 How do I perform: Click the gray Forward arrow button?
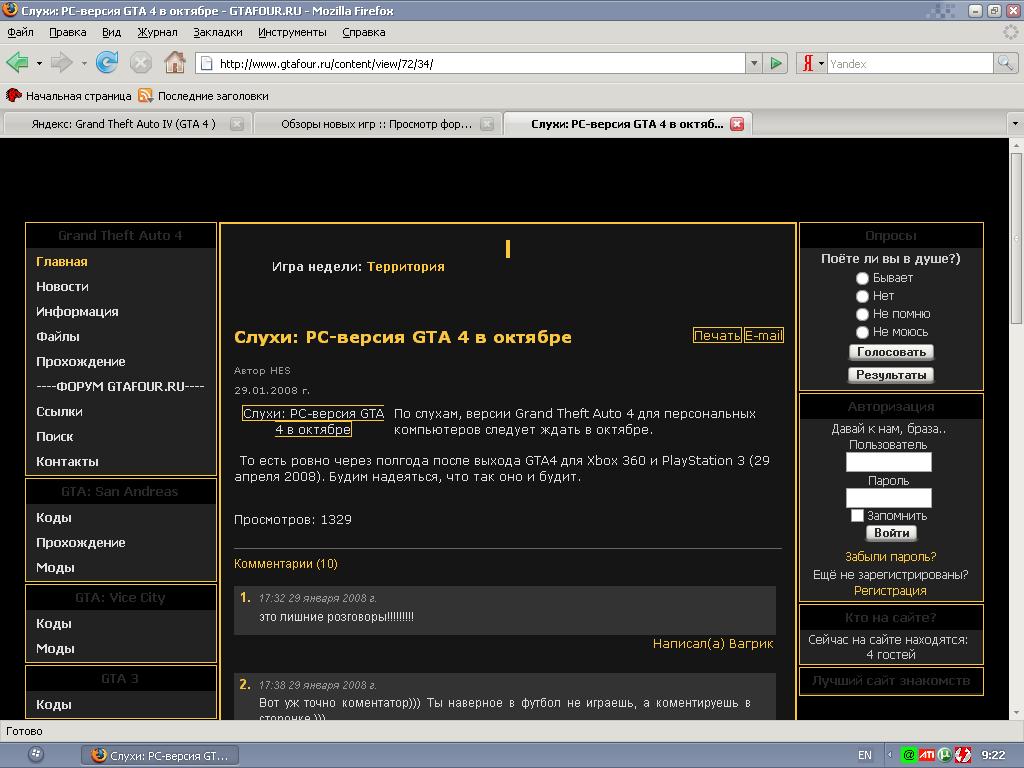click(x=61, y=63)
